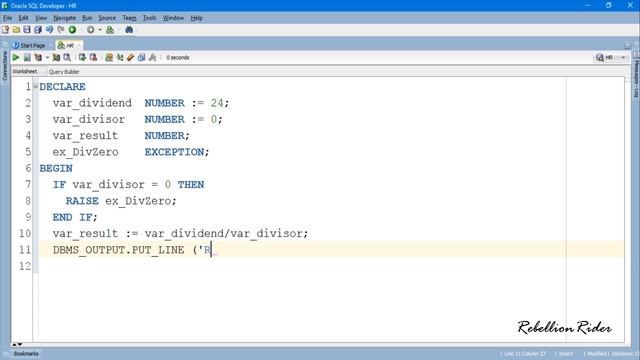This screenshot has height=360, width=640.
Task: Open the Edit menu
Action: click(23, 18)
